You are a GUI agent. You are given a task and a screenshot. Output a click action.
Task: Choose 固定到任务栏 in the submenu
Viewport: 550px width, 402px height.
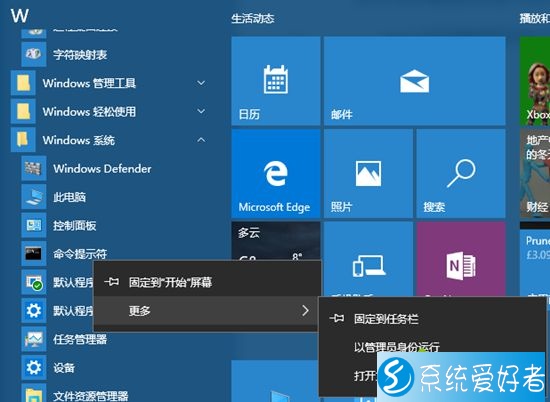pos(433,319)
